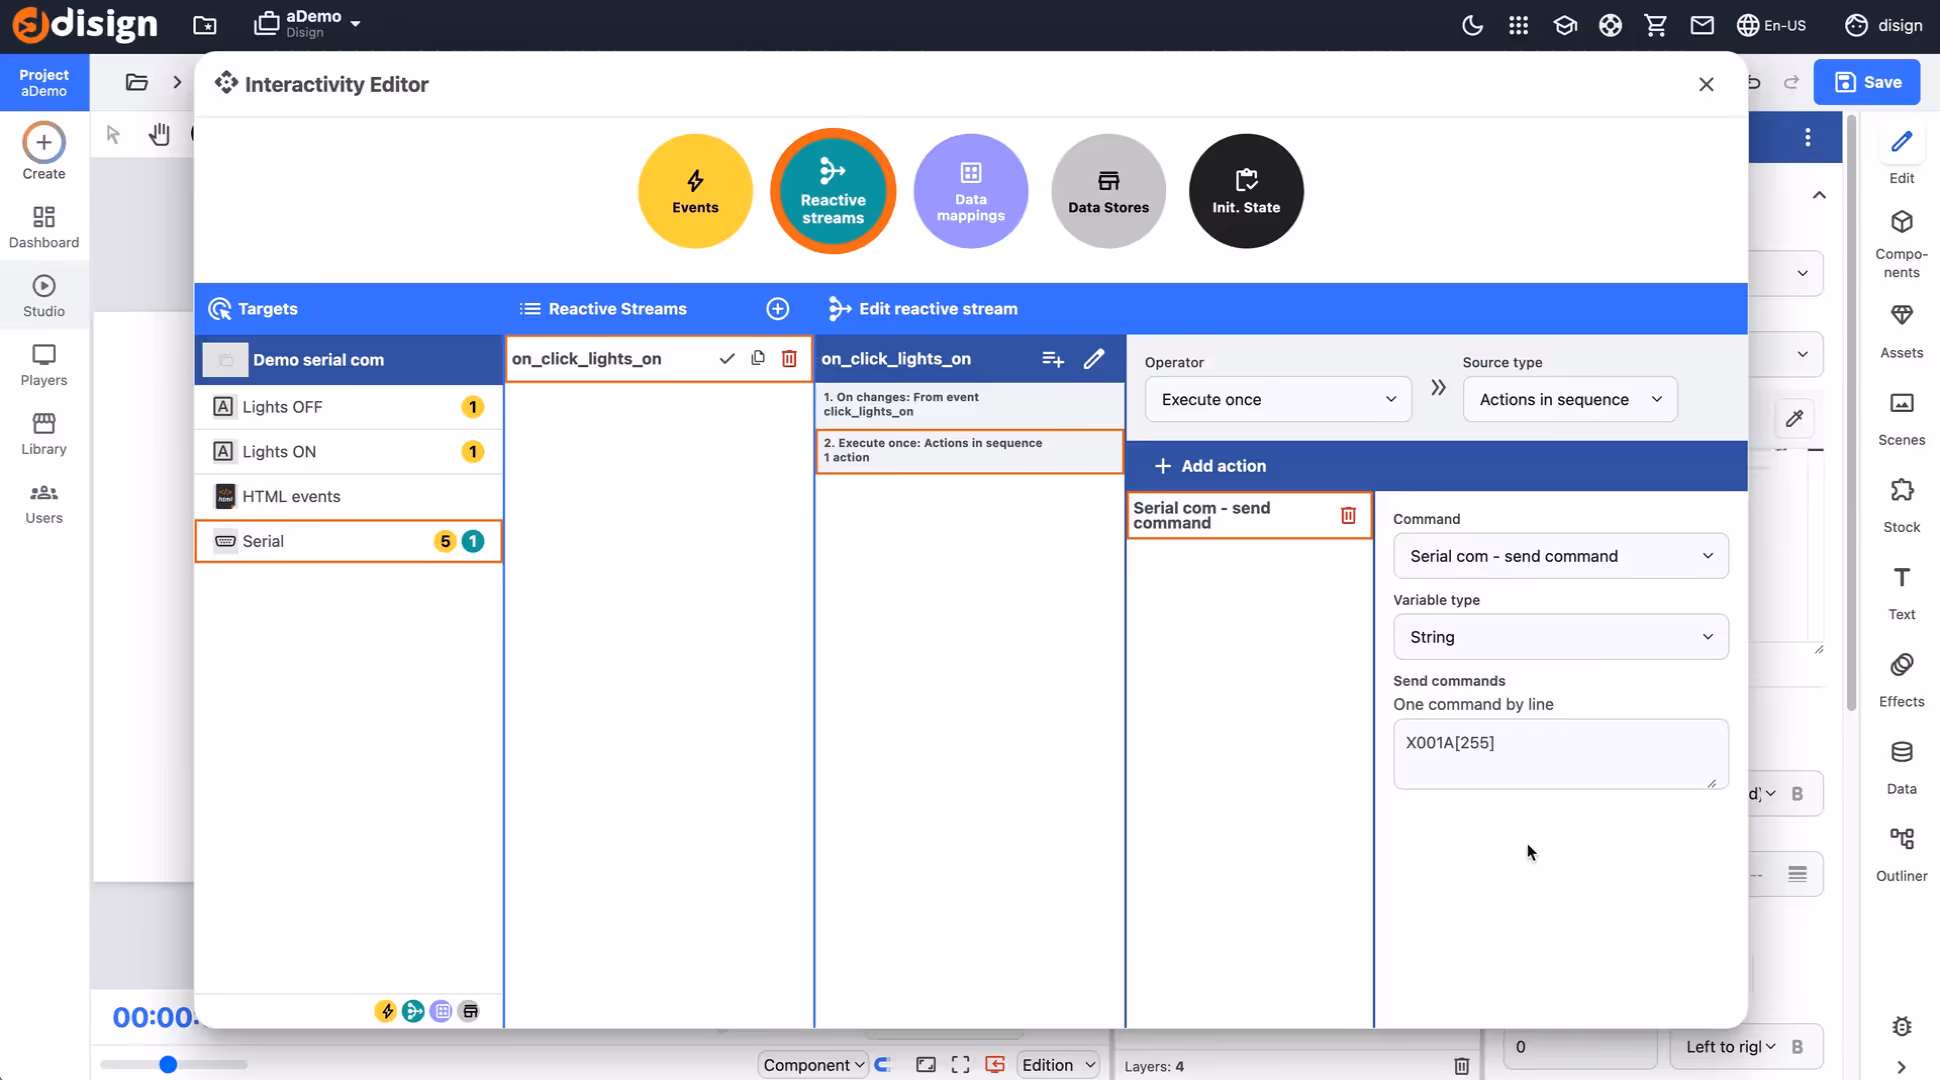The image size is (1940, 1080).
Task: Click the Add action button
Action: point(1210,465)
